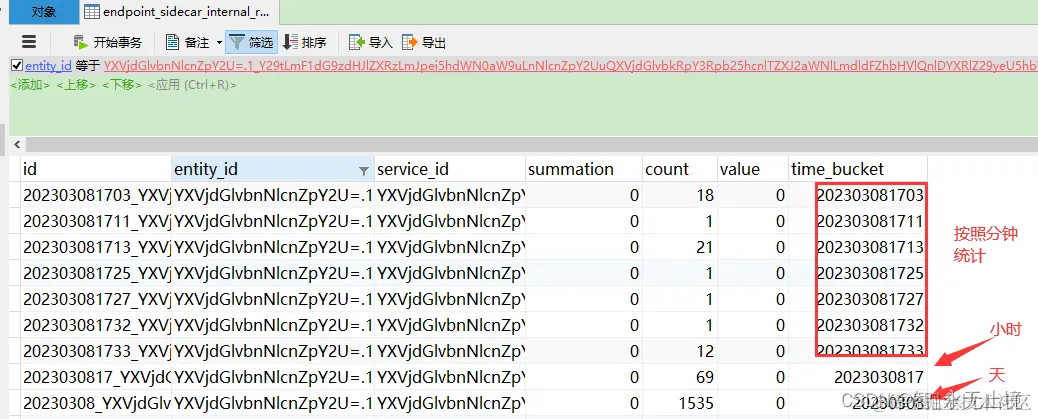1038x419 pixels.
Task: Click the time_bucket column header
Action: [859, 169]
